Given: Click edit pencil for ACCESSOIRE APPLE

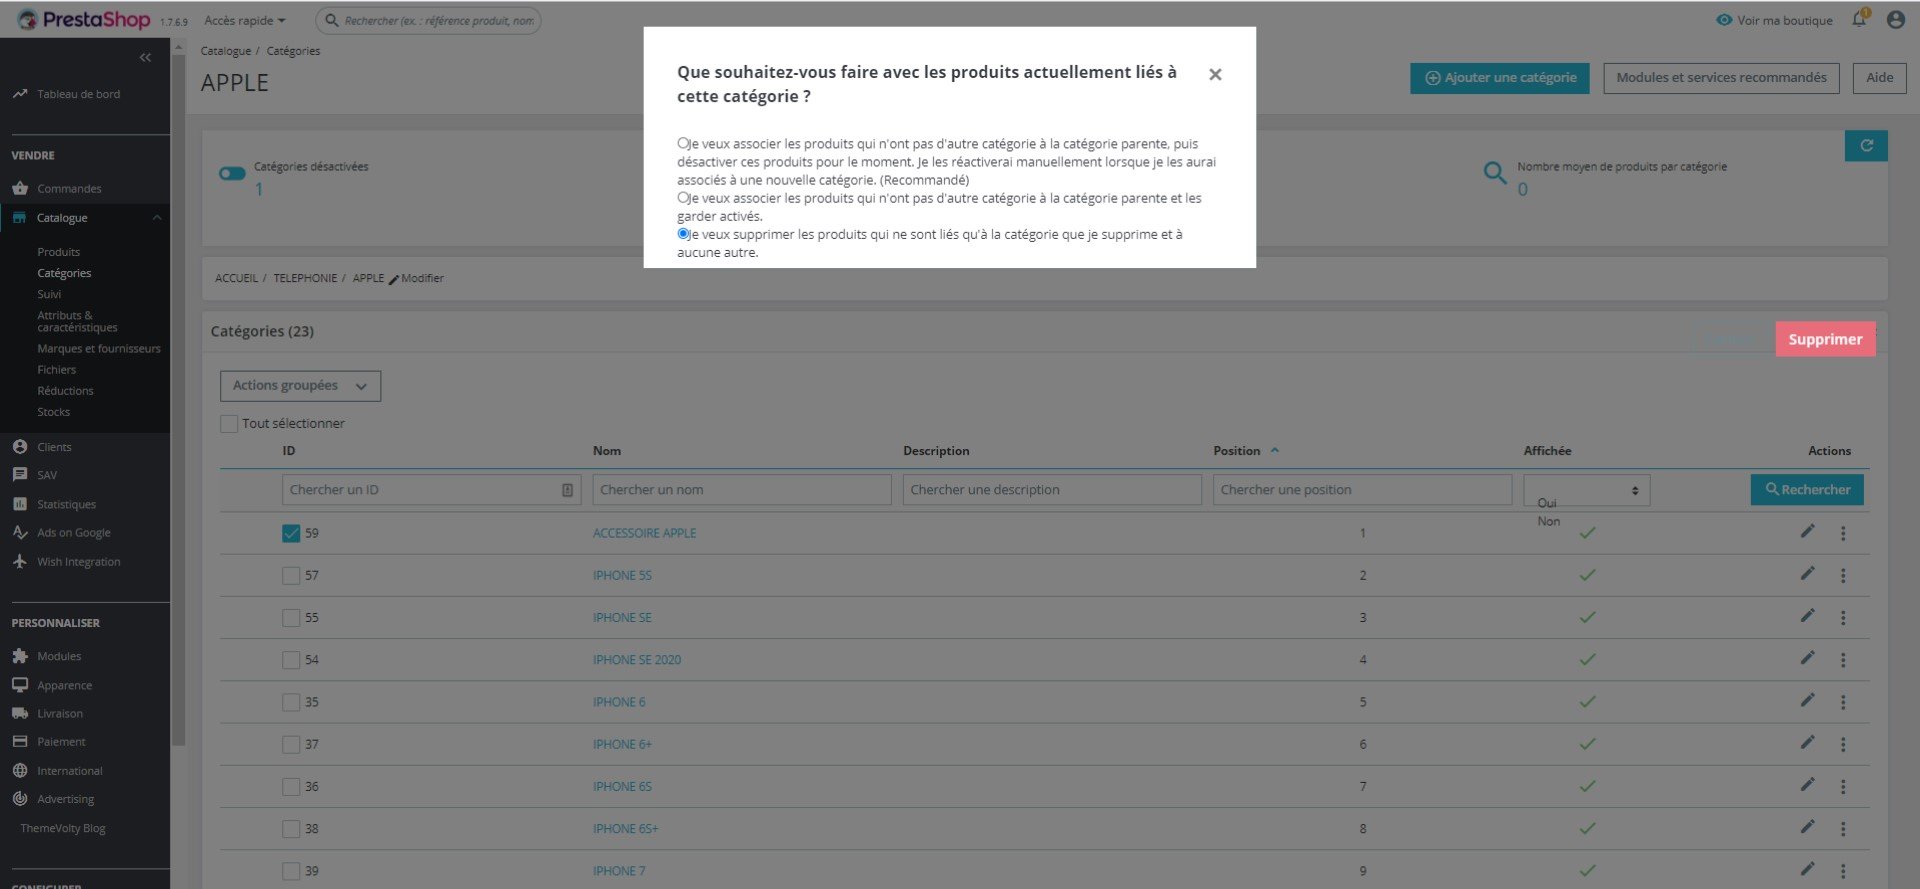Looking at the screenshot, I should [1807, 532].
